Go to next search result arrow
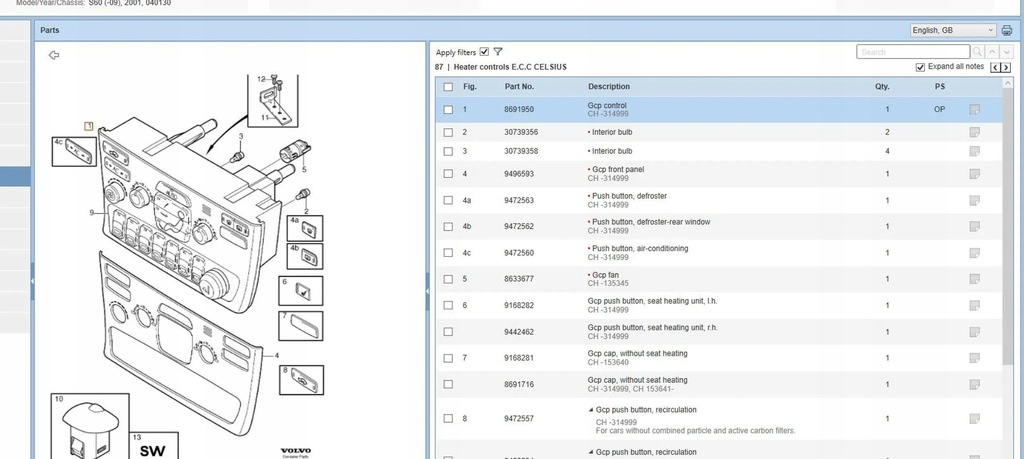Viewport: 1024px width, 459px height. click(1006, 52)
